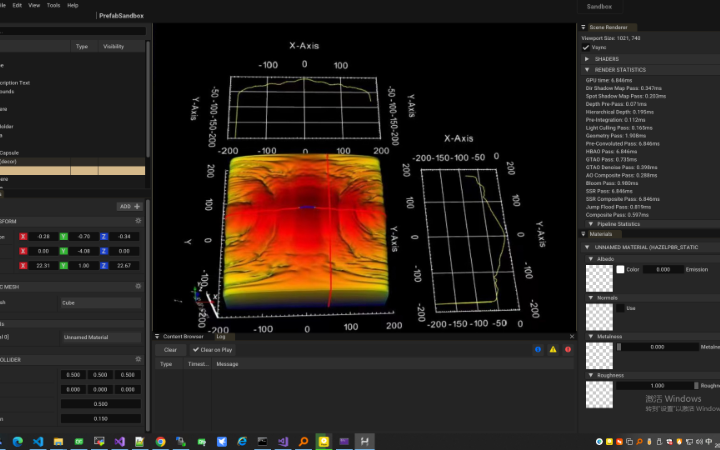Select the Materials panel tab
This screenshot has width=720, height=450.
click(601, 234)
